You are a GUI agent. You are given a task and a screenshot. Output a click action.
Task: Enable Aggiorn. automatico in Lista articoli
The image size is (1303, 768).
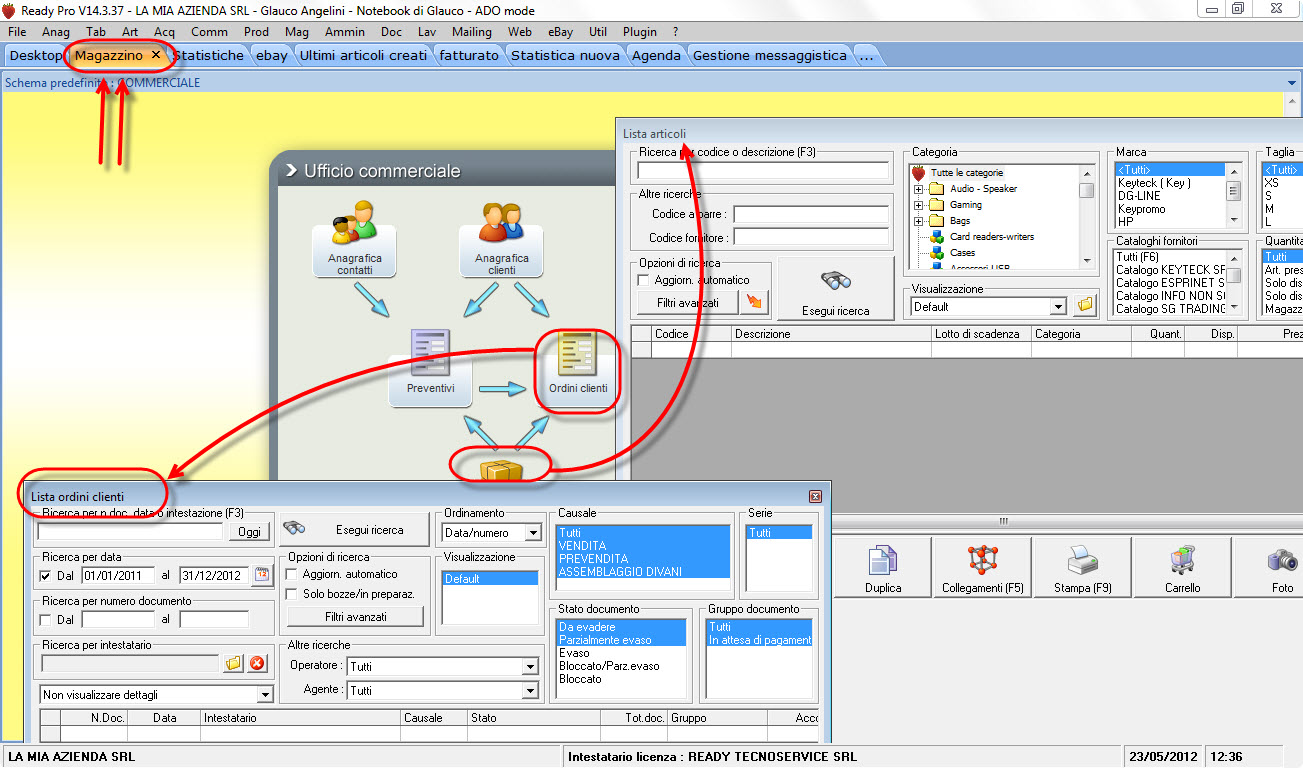pos(644,280)
